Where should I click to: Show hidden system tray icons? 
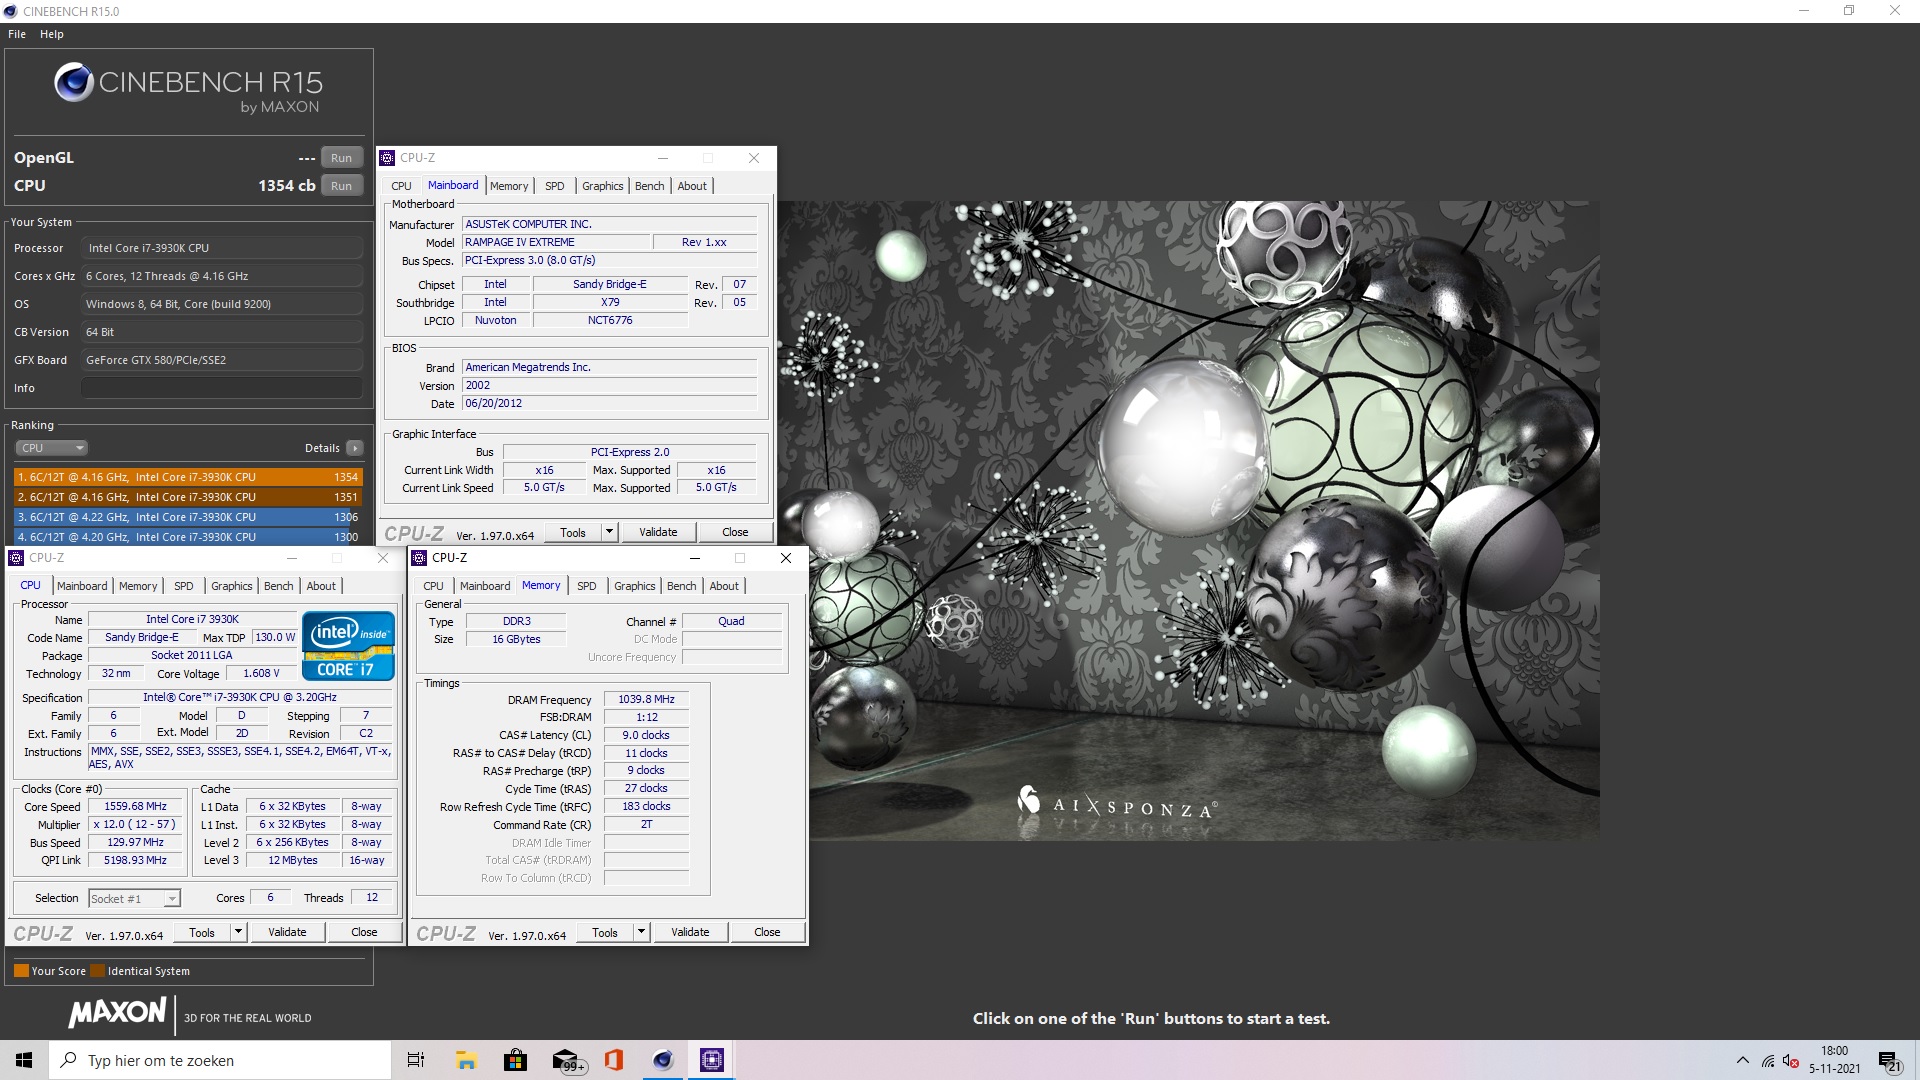click(1743, 1060)
